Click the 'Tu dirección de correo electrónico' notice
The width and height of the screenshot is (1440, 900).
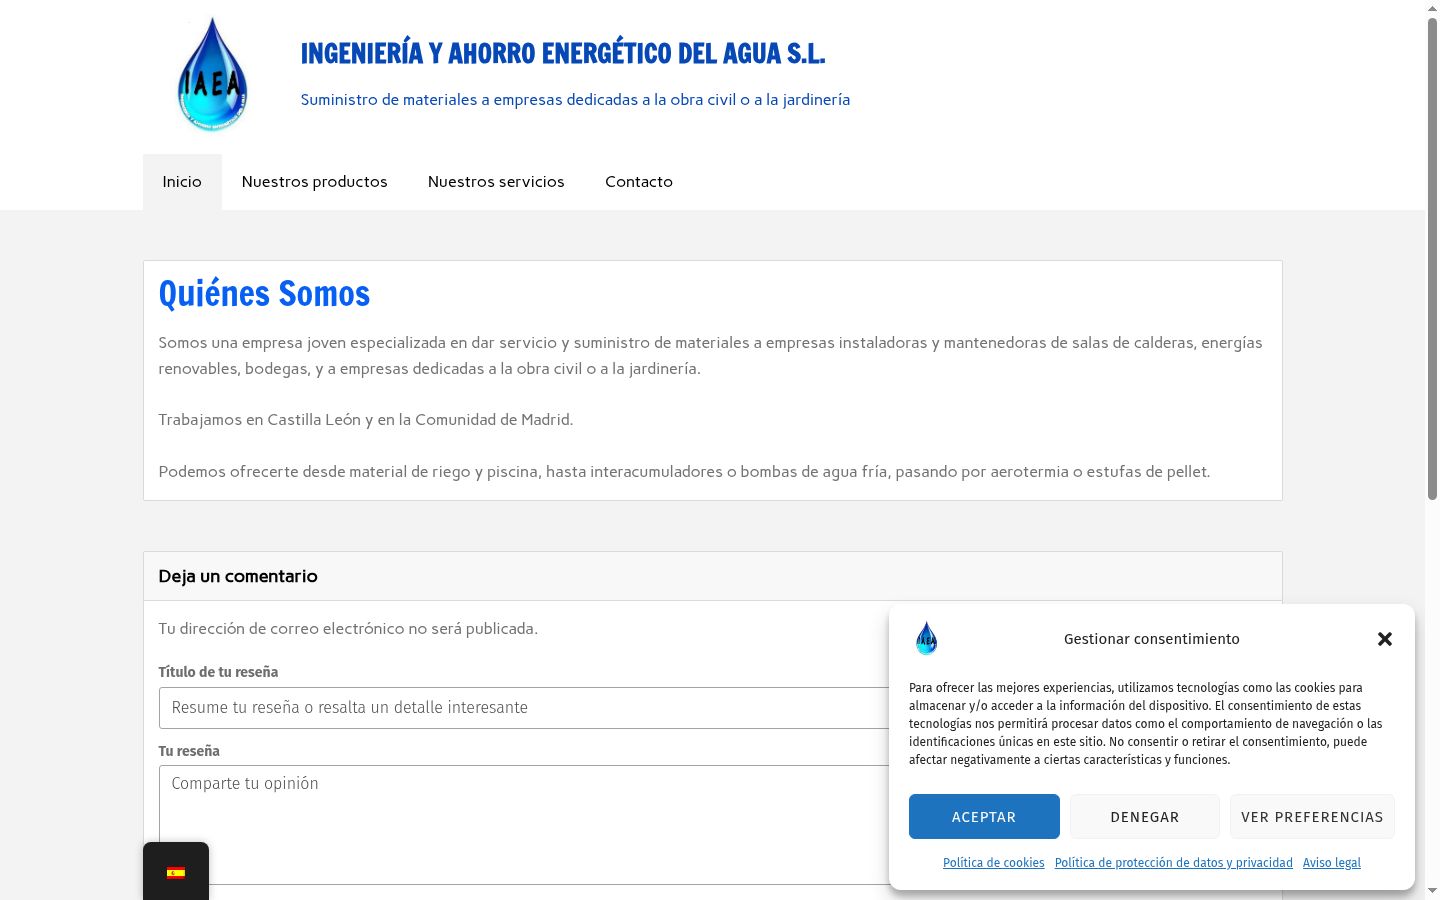click(348, 629)
